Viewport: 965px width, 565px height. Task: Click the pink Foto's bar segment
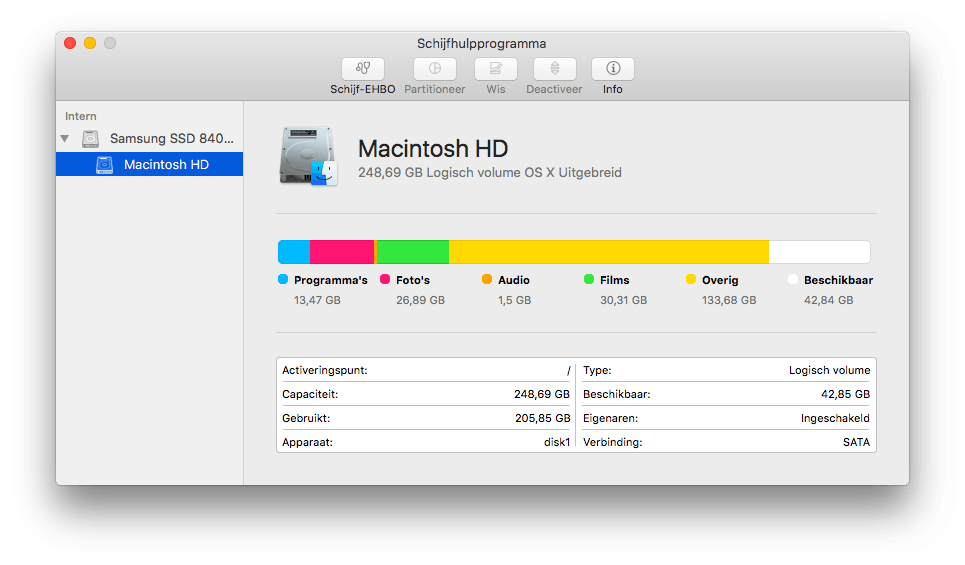click(342, 252)
